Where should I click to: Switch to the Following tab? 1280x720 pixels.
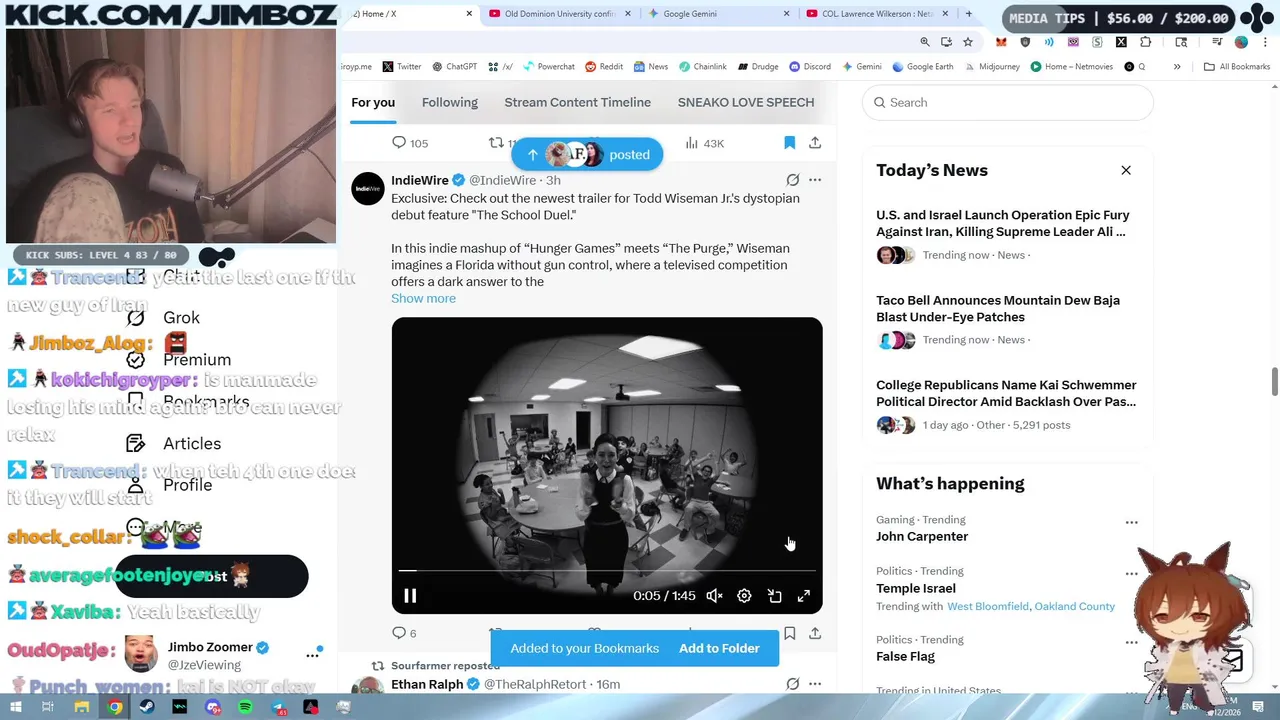(450, 102)
